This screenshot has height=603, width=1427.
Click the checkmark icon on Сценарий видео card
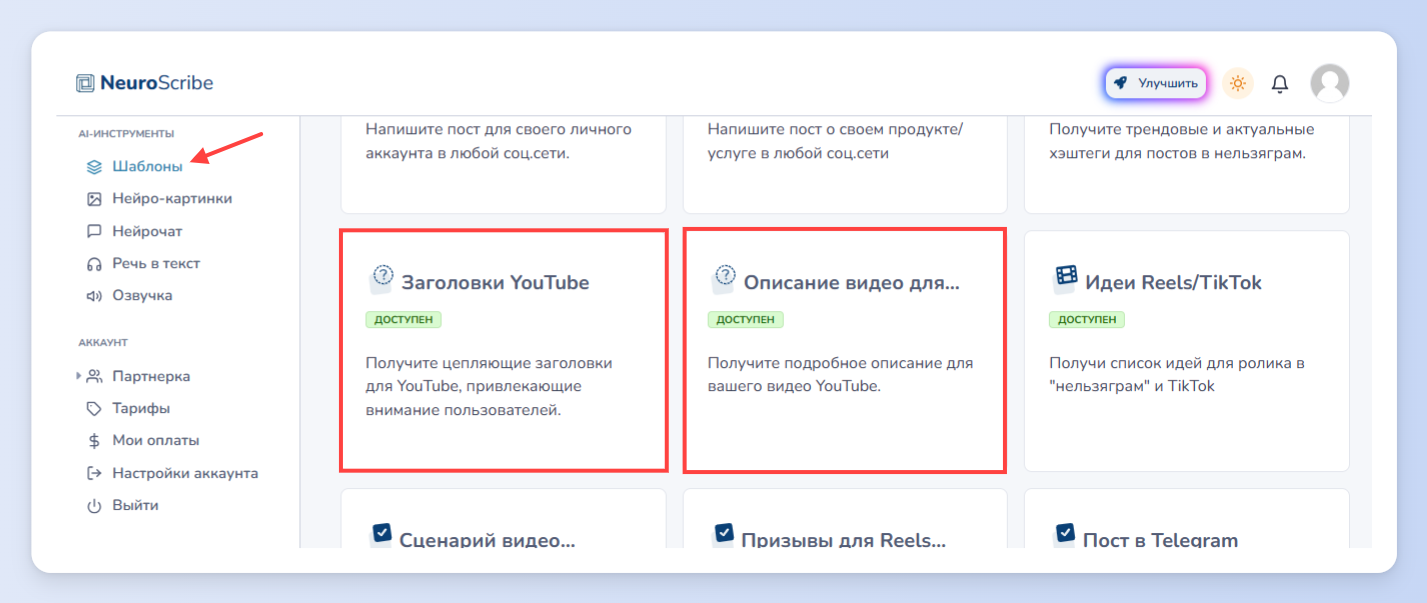click(381, 534)
